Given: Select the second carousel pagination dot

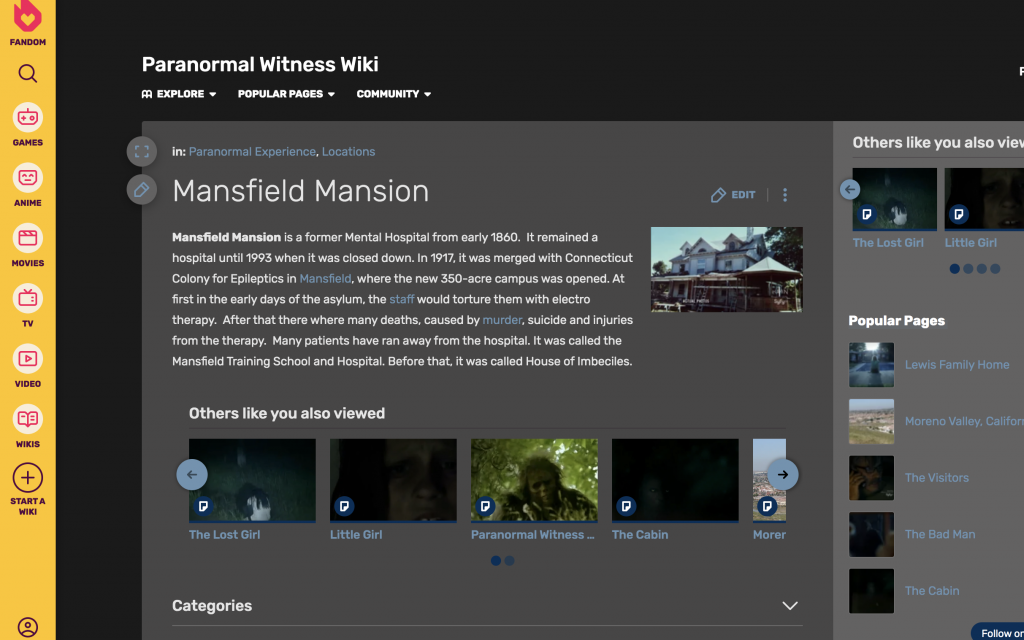Looking at the screenshot, I should click(510, 561).
